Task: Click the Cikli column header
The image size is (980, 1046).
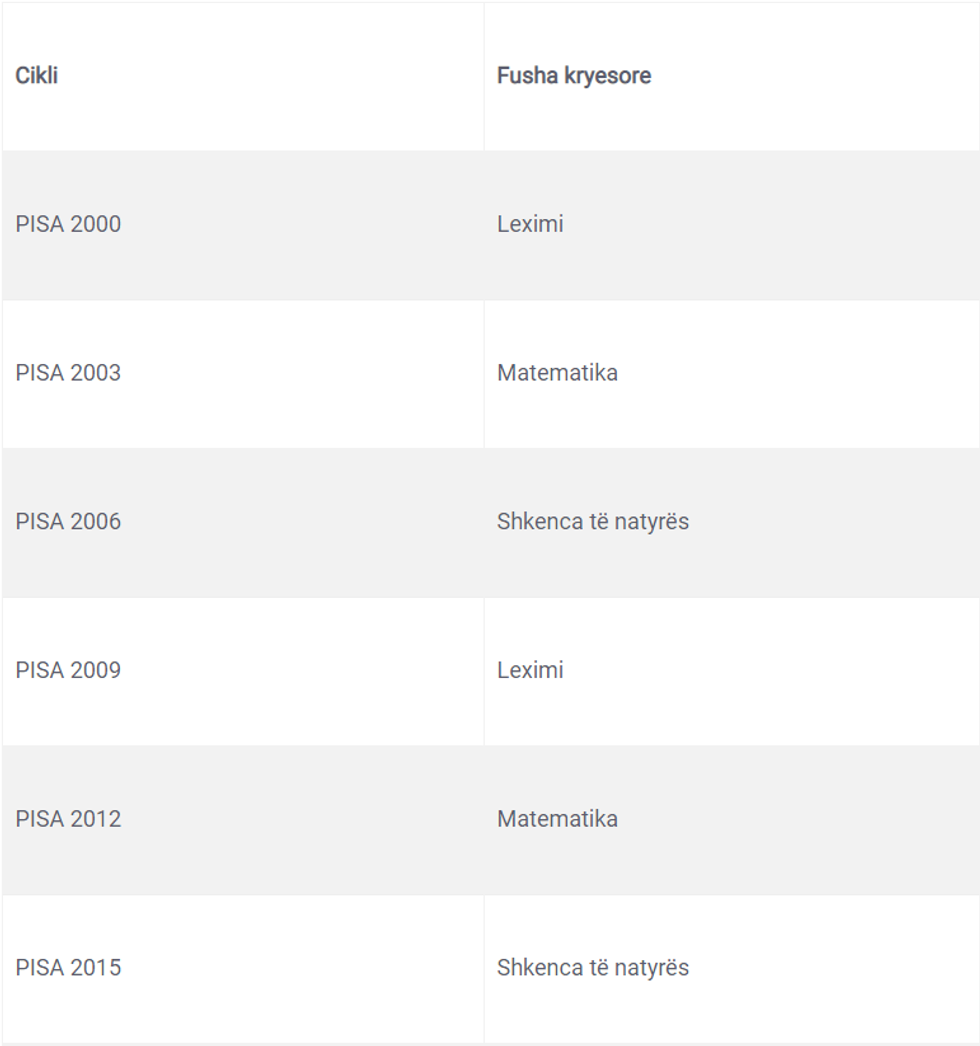Action: click(37, 76)
